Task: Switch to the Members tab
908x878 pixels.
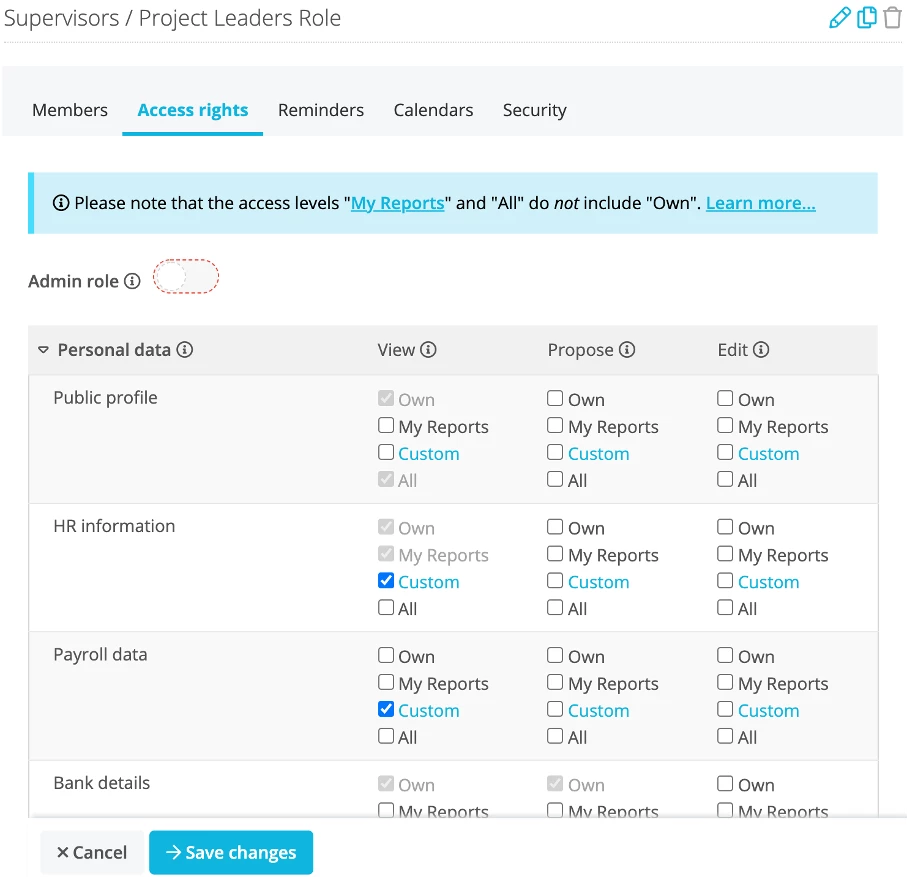Action: tap(70, 110)
